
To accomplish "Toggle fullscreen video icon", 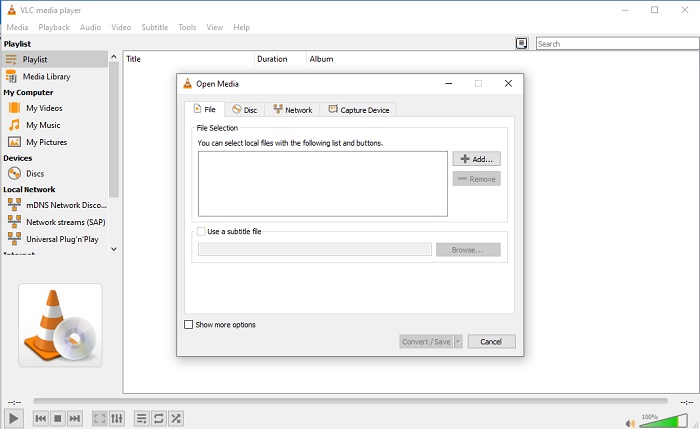I will pos(100,418).
